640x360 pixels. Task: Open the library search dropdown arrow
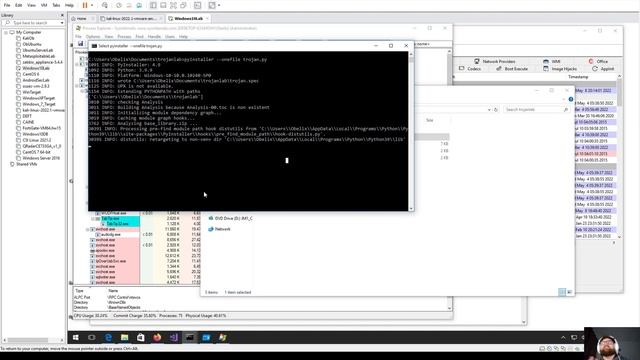pyautogui.click(x=62, y=23)
